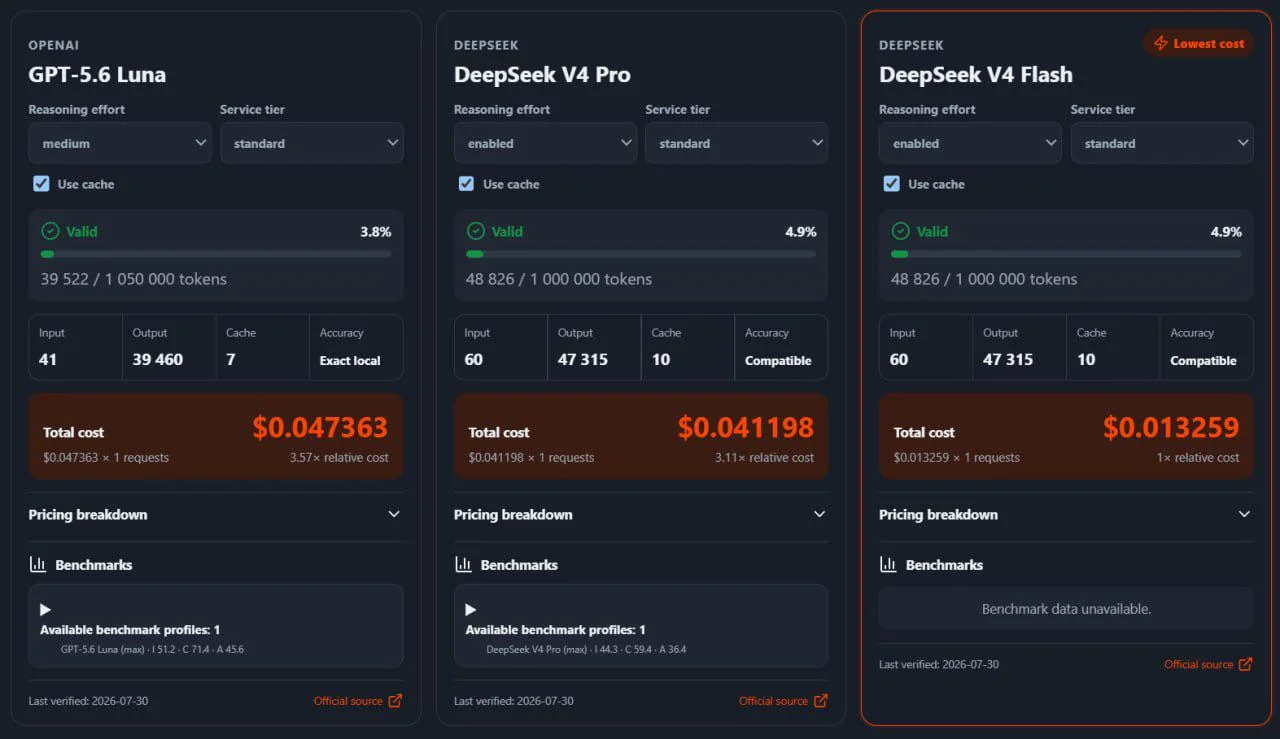Click Valid checkmark icon in GPT-5.6 Luna card
This screenshot has width=1280, height=739.
pos(50,231)
